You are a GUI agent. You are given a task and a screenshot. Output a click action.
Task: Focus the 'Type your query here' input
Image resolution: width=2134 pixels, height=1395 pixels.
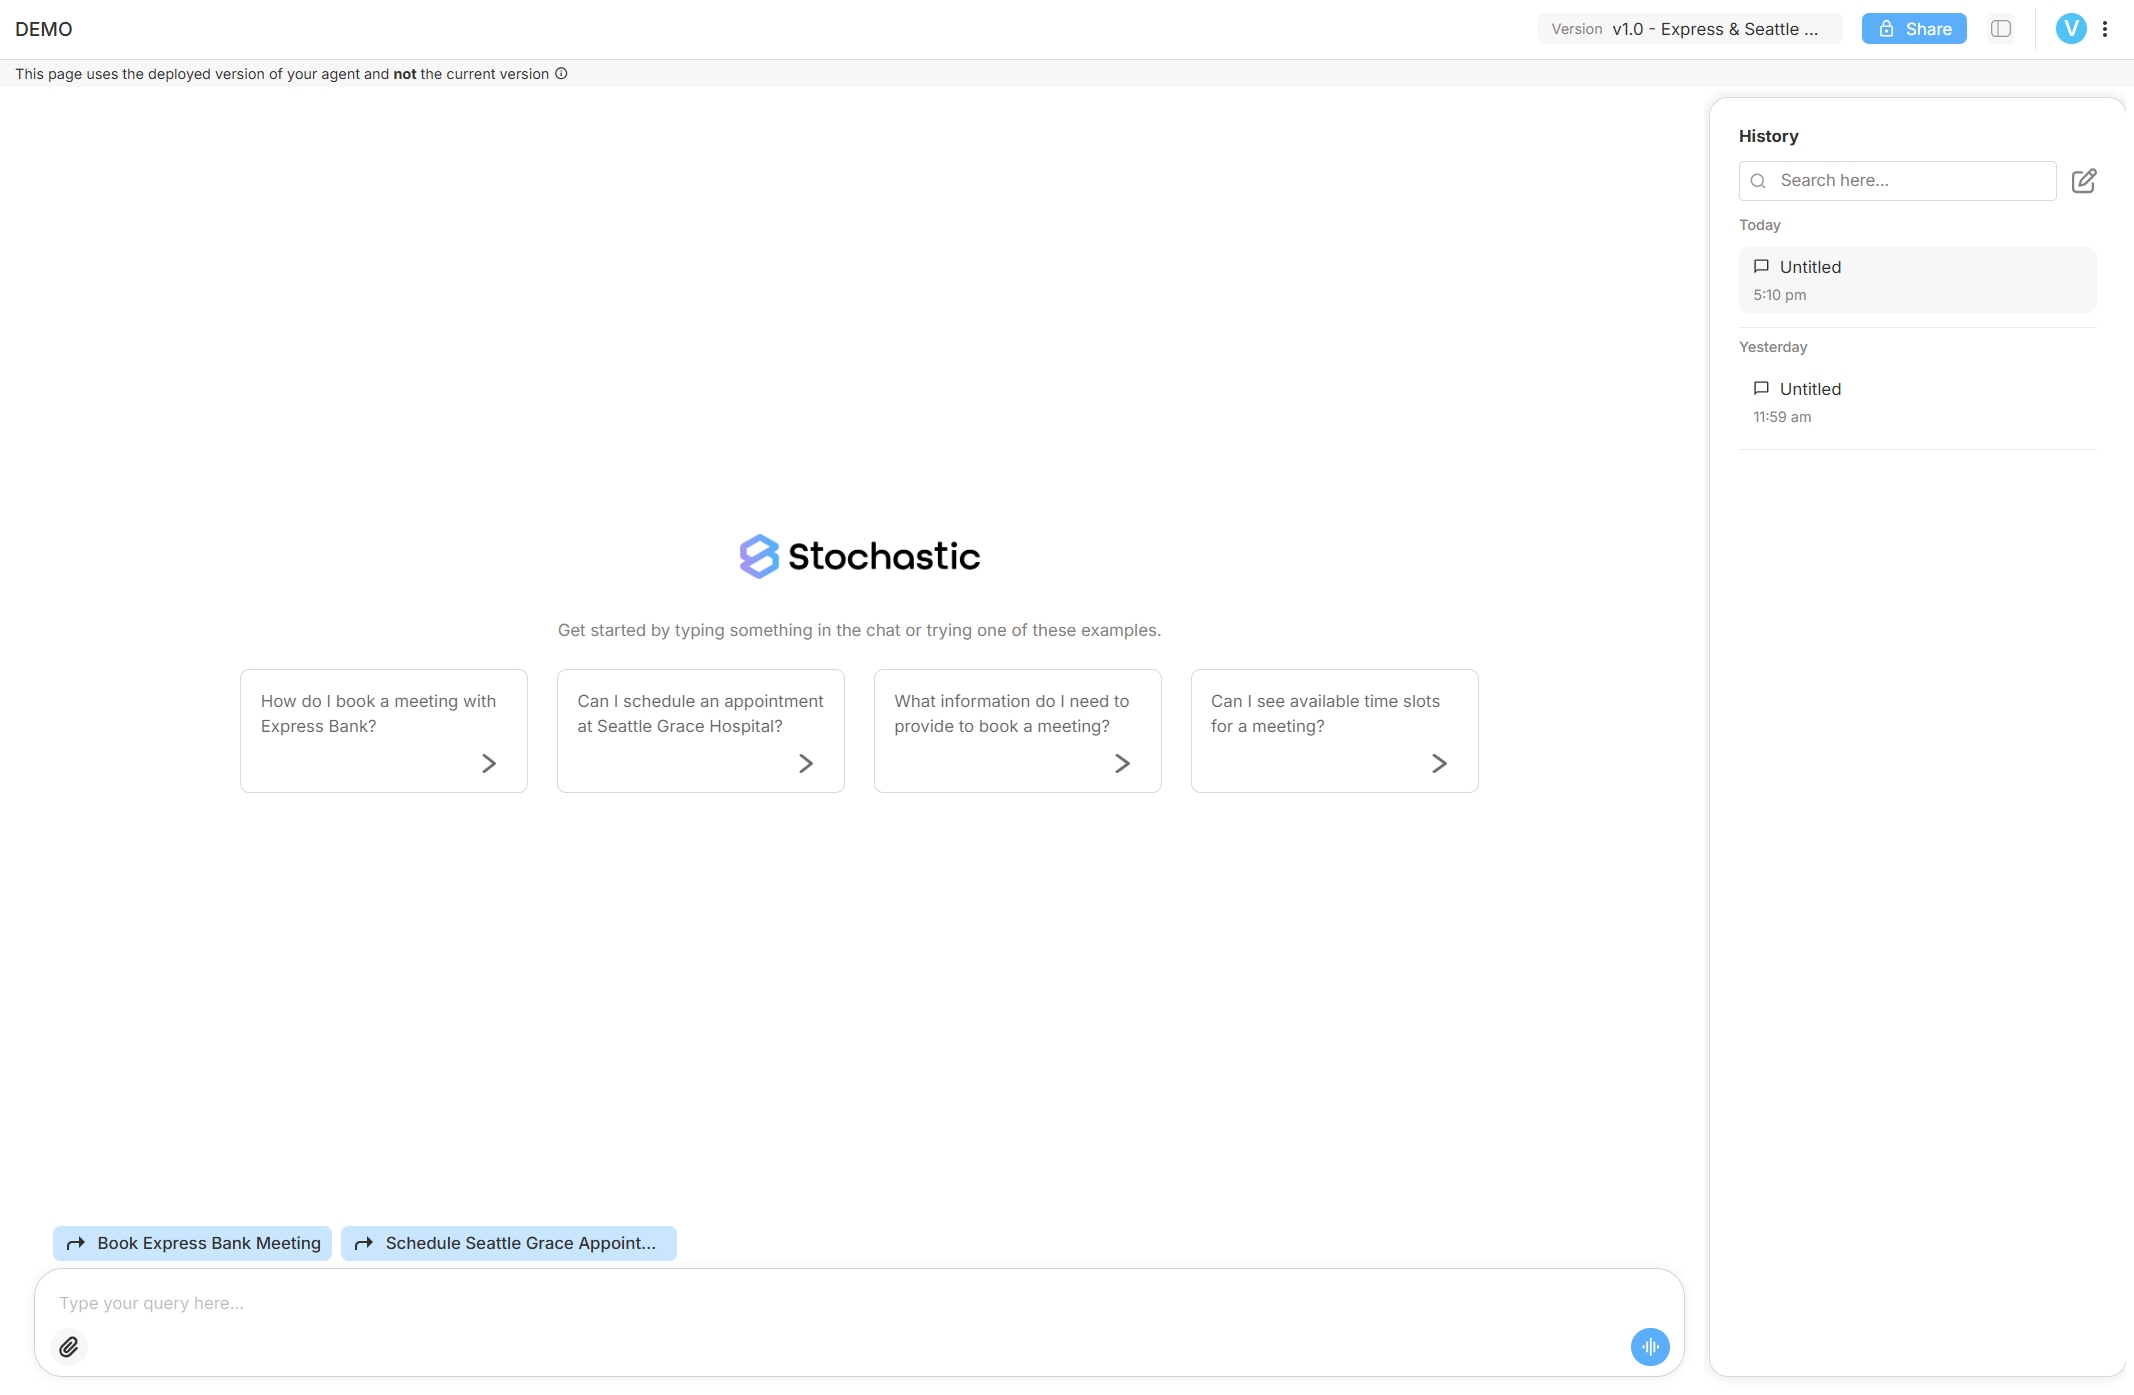(x=859, y=1303)
